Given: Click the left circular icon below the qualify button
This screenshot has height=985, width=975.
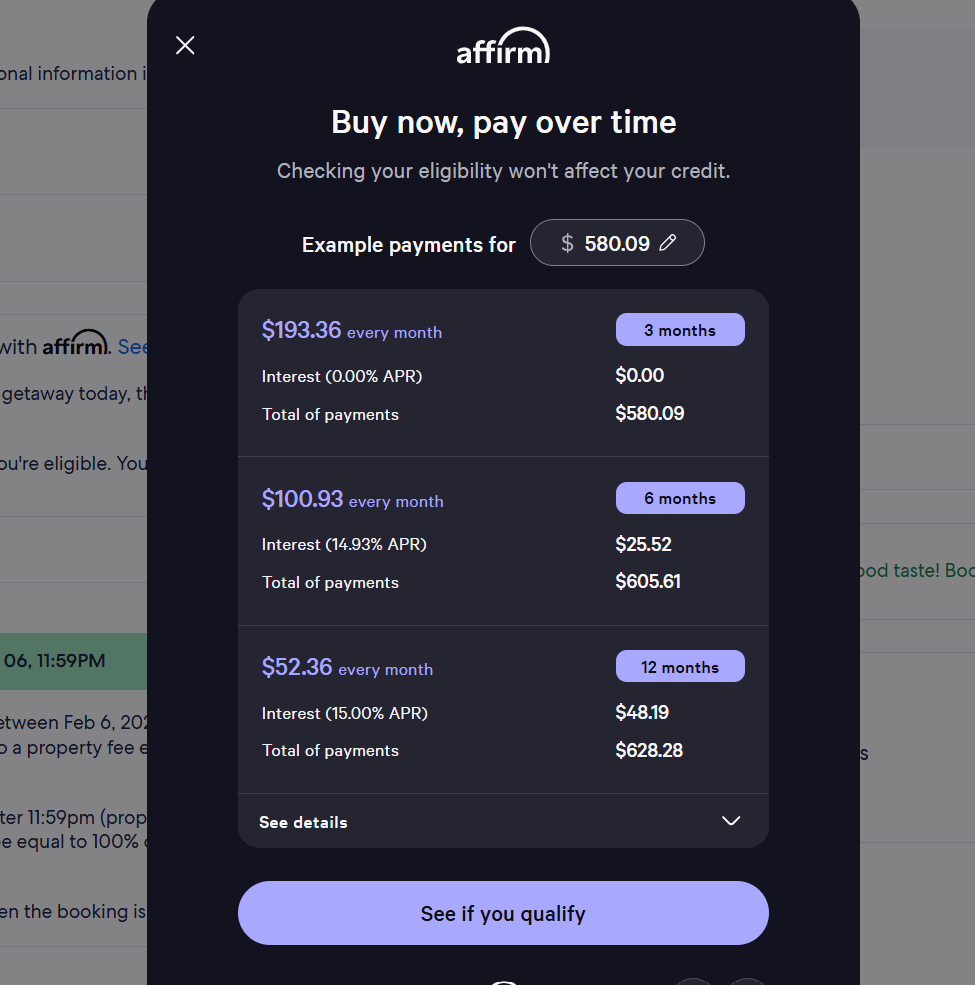Looking at the screenshot, I should point(693,981).
